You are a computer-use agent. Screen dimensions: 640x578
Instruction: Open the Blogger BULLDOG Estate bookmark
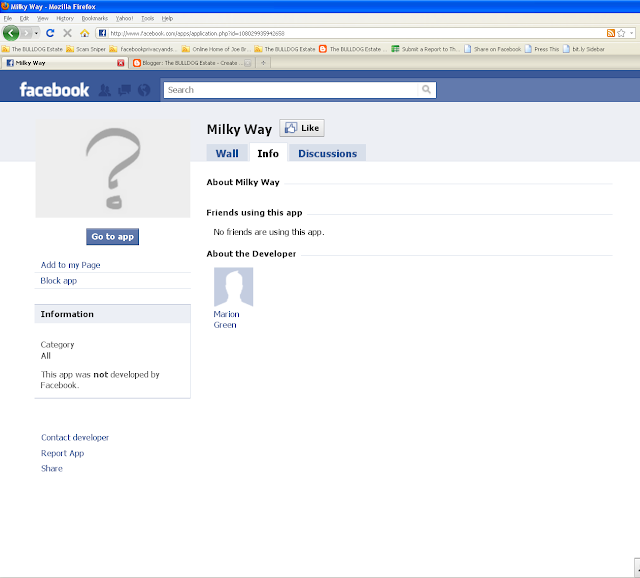pyautogui.click(x=351, y=49)
